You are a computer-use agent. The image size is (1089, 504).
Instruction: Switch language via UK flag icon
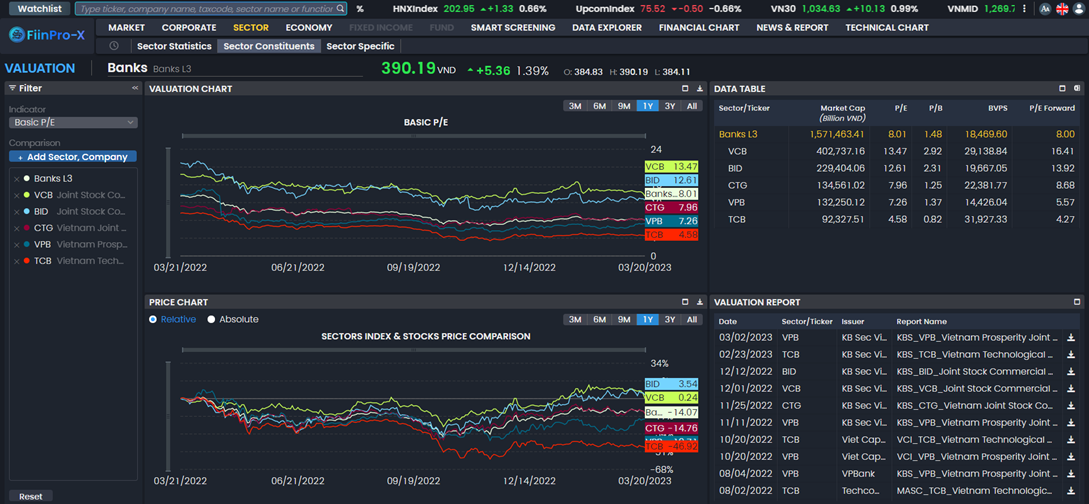pyautogui.click(x=1062, y=9)
